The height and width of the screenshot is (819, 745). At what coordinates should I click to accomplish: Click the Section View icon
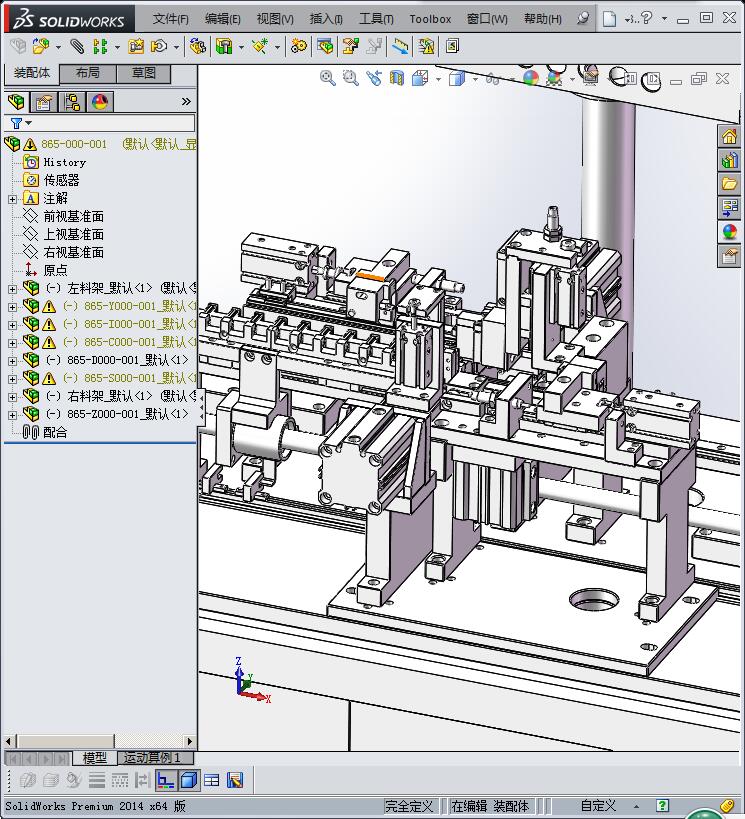pos(397,78)
